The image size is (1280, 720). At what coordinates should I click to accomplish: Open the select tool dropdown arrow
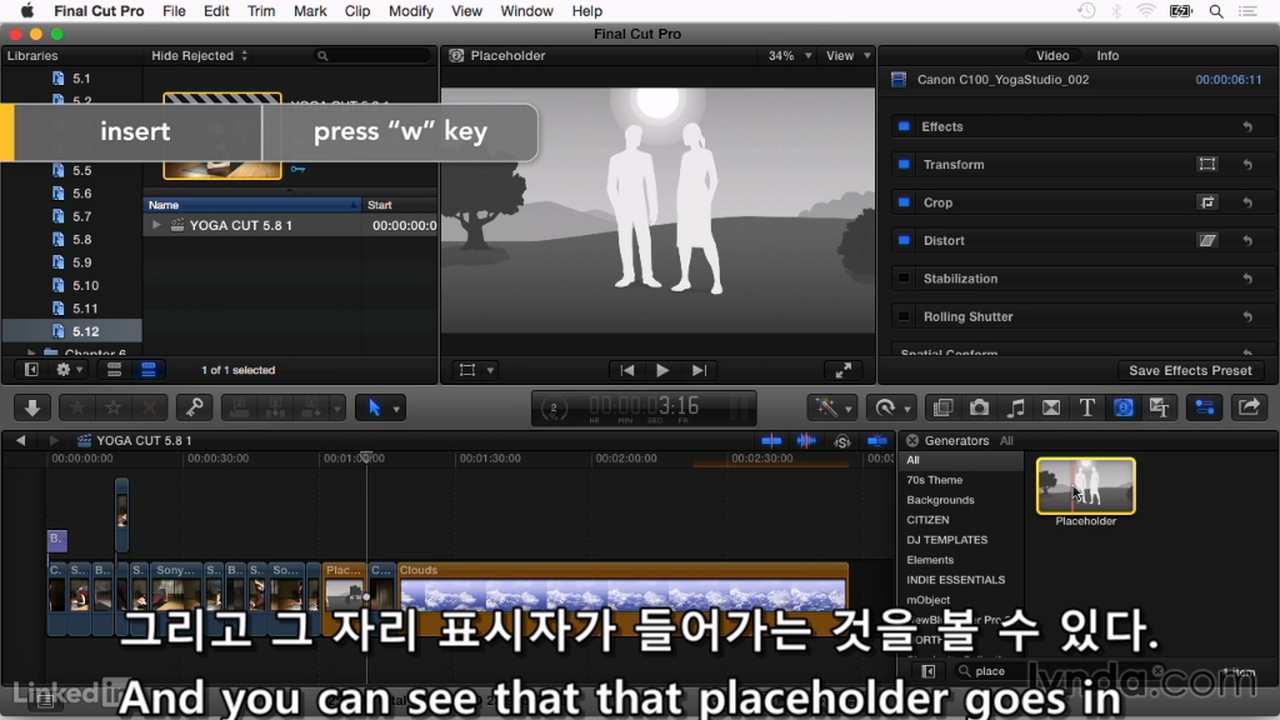(397, 409)
